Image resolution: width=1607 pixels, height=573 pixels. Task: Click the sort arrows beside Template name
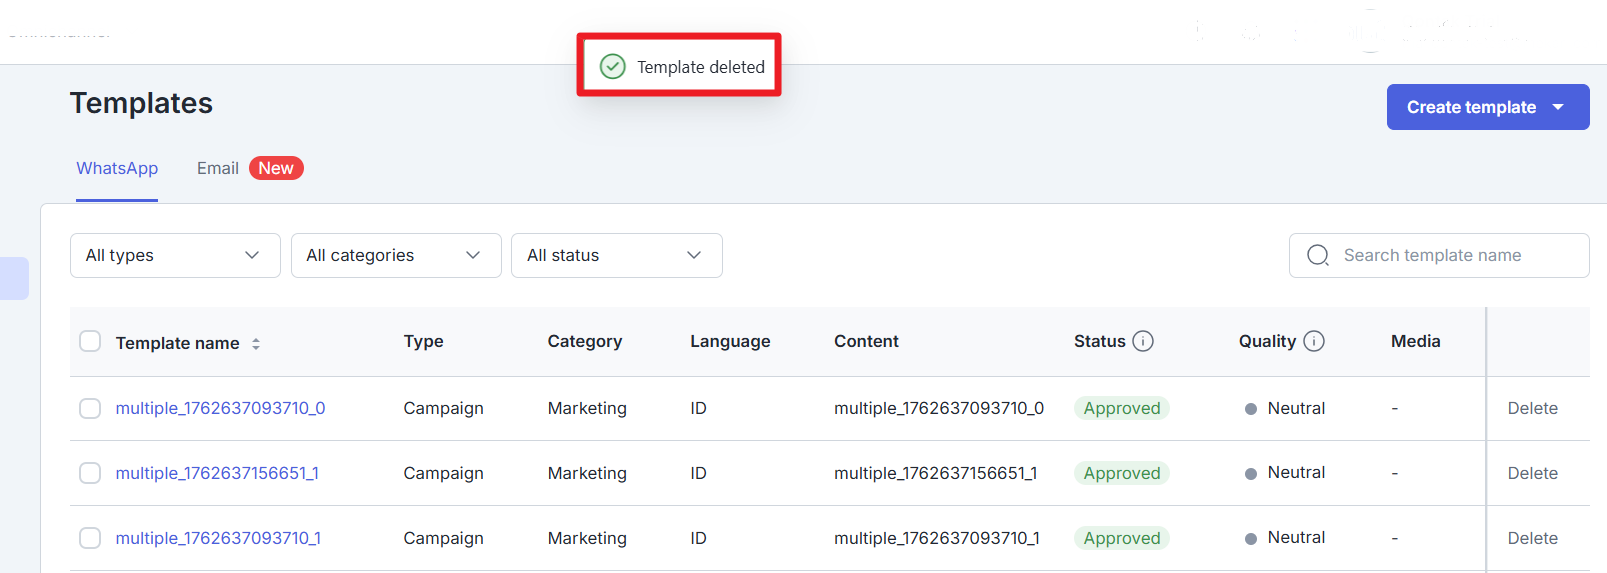click(x=256, y=343)
